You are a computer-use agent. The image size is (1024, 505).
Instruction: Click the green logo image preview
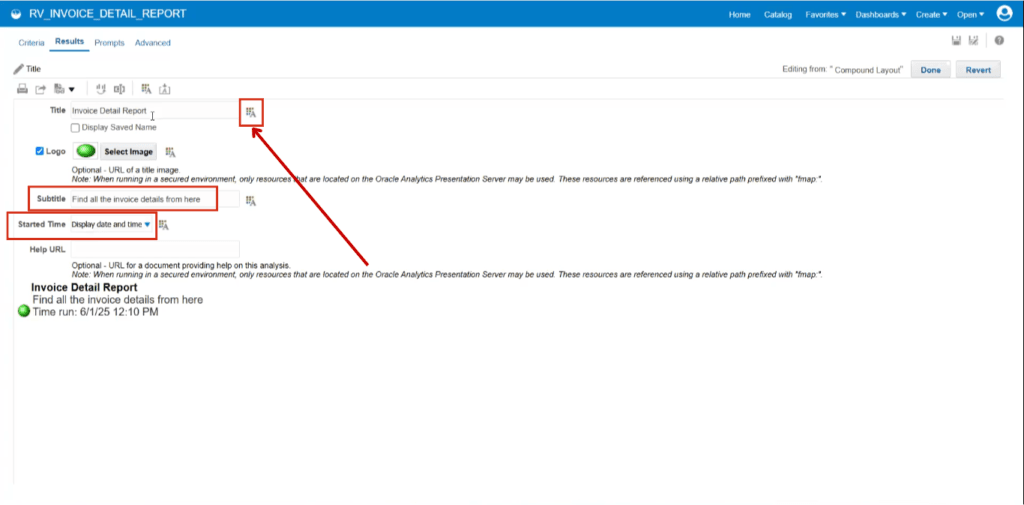86,152
